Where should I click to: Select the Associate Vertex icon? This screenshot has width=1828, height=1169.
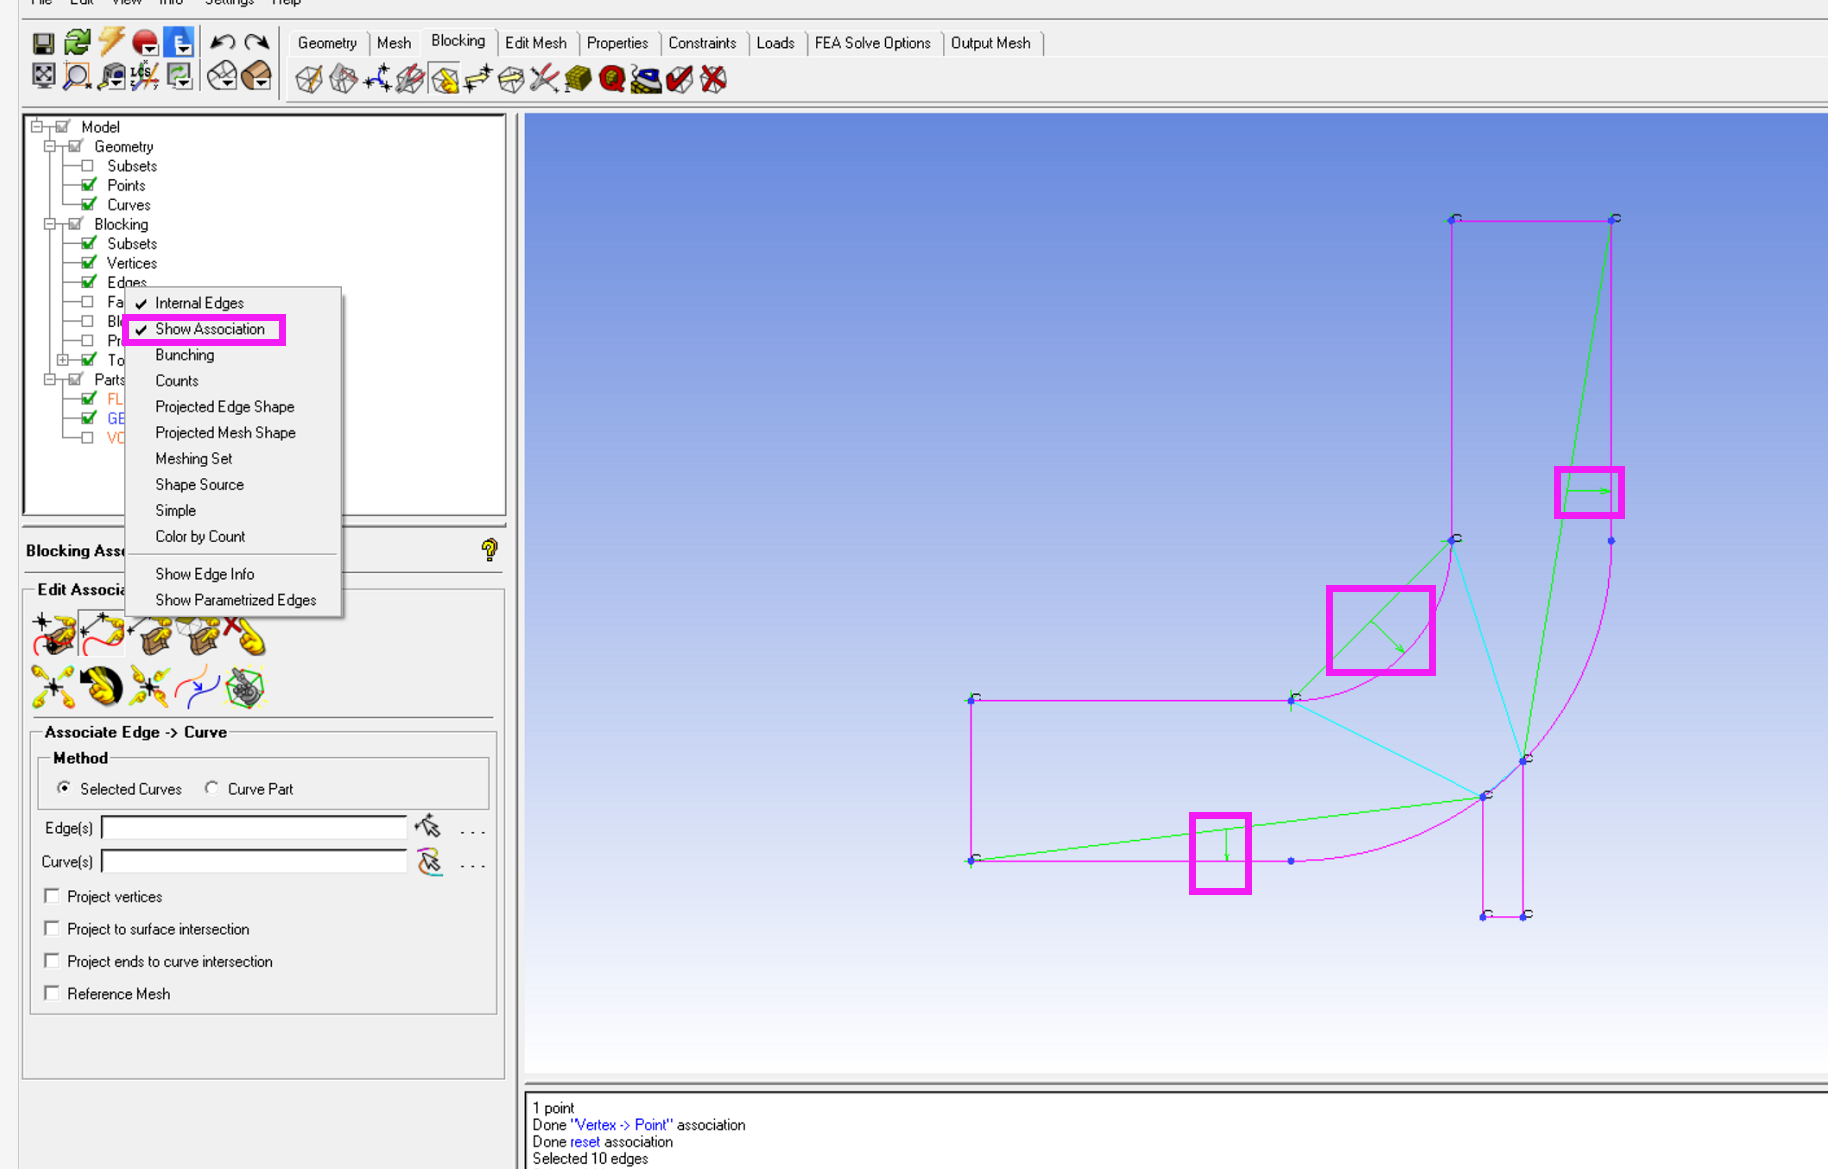(53, 634)
